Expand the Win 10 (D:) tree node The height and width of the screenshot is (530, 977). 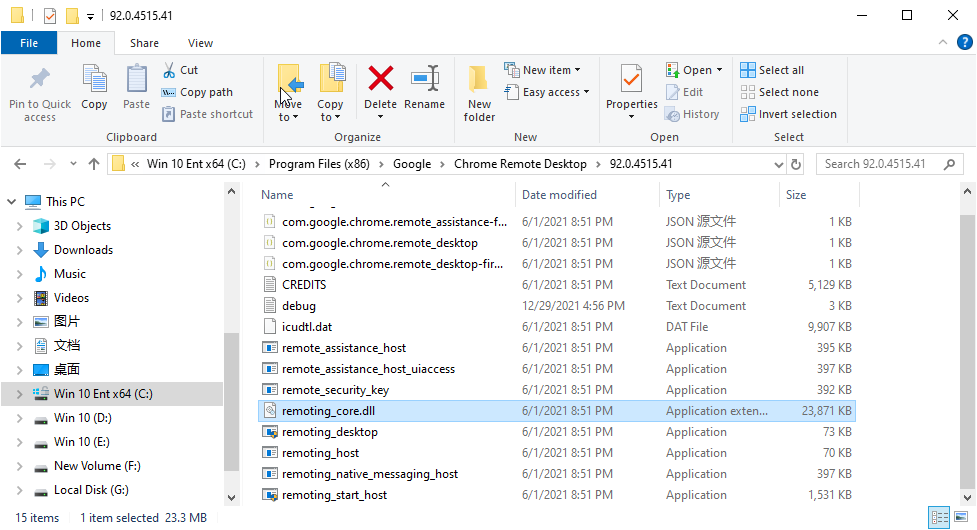coord(19,418)
